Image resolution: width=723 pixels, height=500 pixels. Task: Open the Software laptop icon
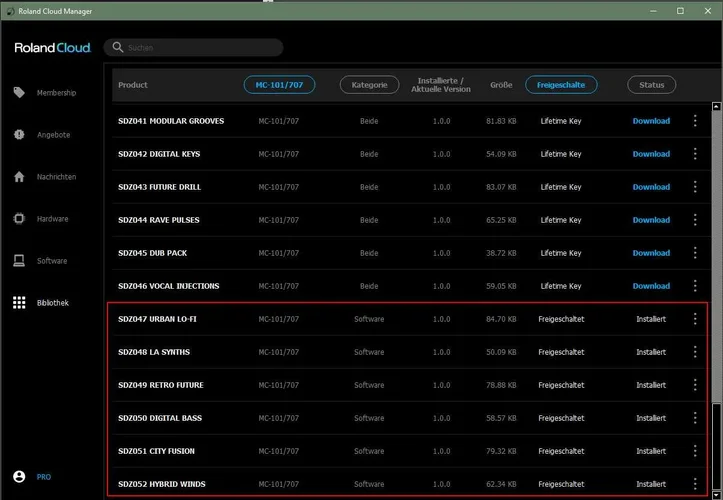(x=19, y=261)
